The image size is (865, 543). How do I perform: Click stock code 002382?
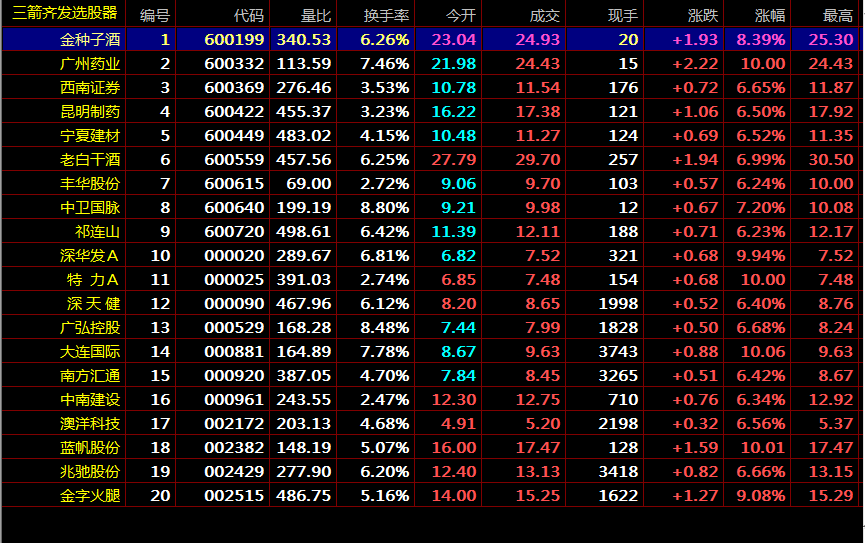[234, 448]
